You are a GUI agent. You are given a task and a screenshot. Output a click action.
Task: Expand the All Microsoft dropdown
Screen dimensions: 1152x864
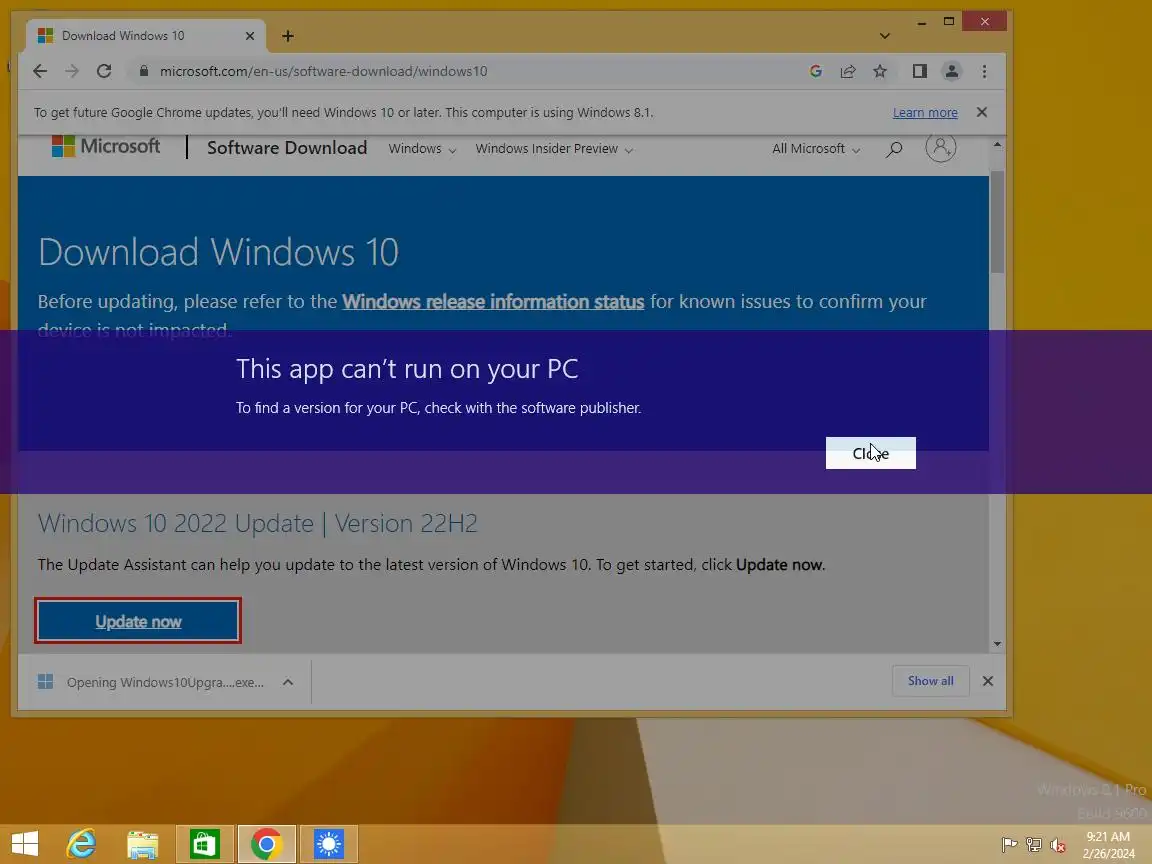(816, 148)
